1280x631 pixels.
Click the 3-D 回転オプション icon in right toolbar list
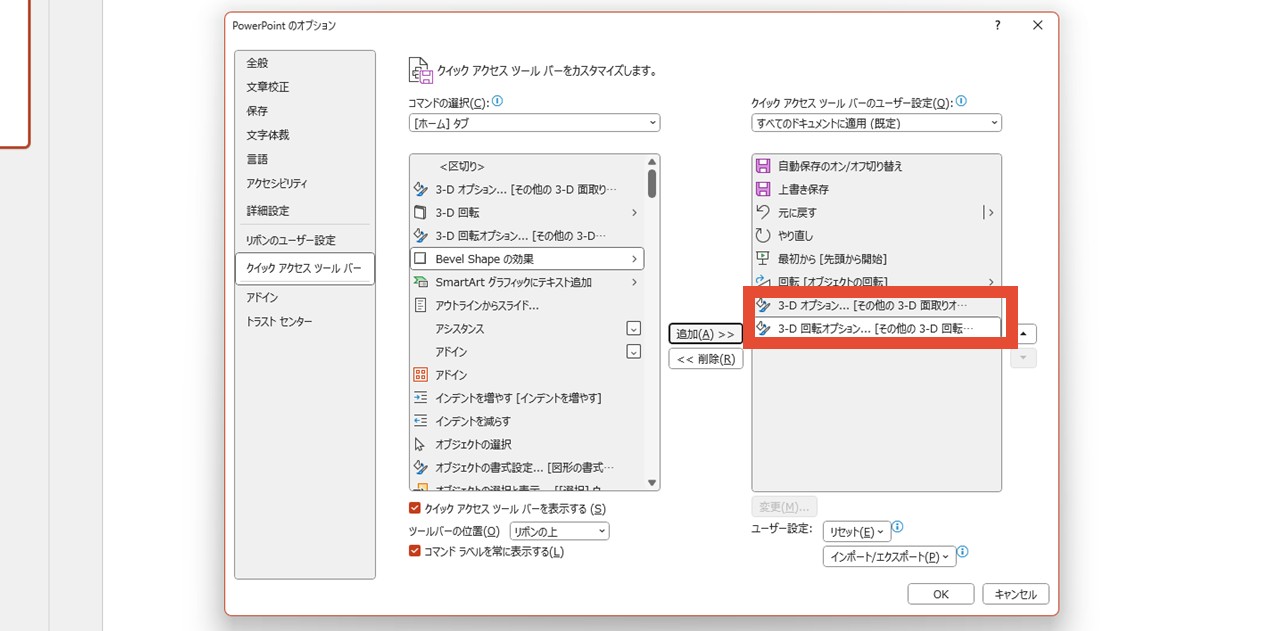[x=763, y=328]
